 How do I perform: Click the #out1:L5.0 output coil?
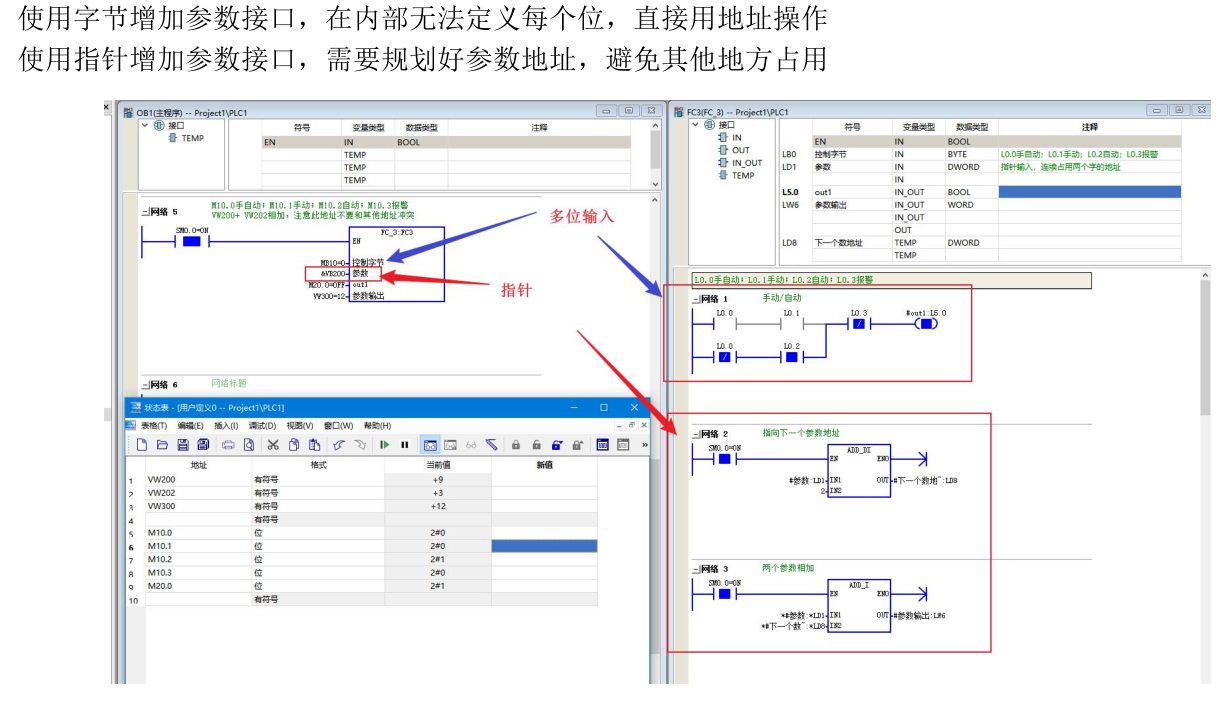(x=926, y=325)
